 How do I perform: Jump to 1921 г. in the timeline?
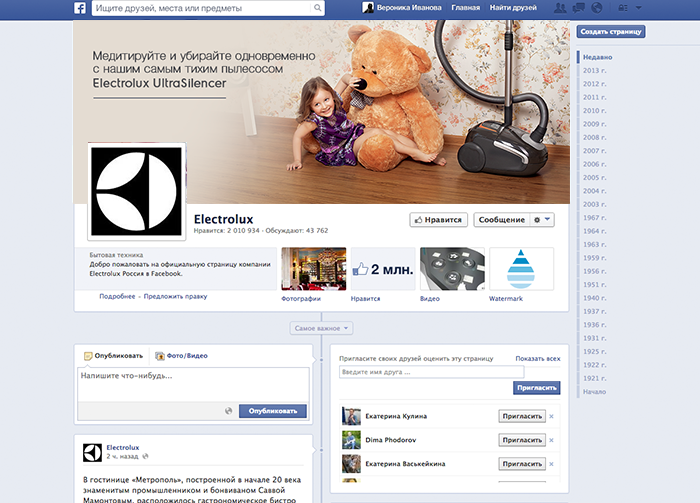594,378
